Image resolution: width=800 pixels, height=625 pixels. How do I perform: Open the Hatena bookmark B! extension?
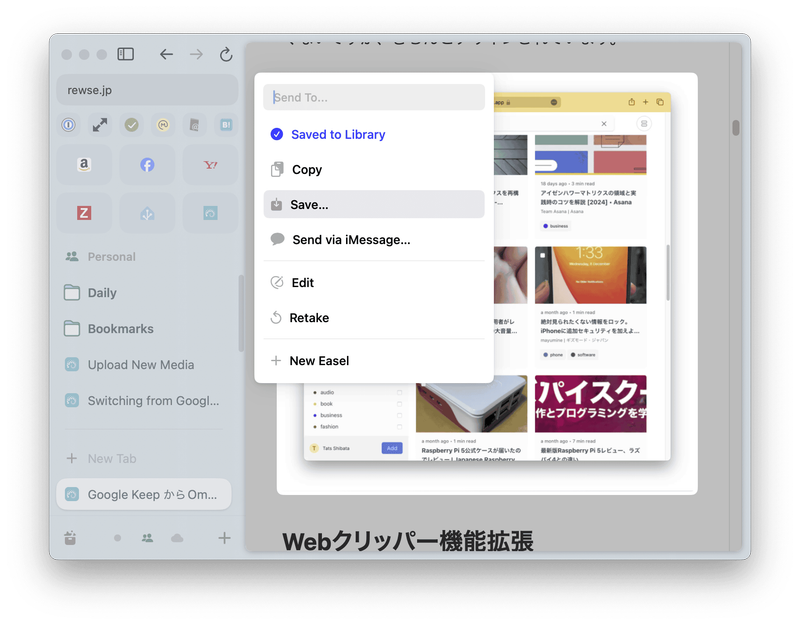(x=226, y=125)
